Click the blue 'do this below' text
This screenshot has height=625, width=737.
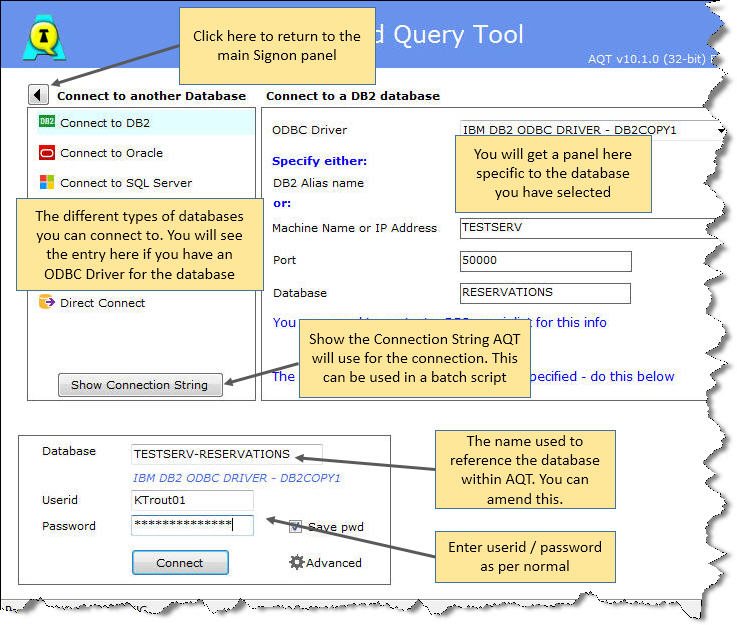point(632,376)
